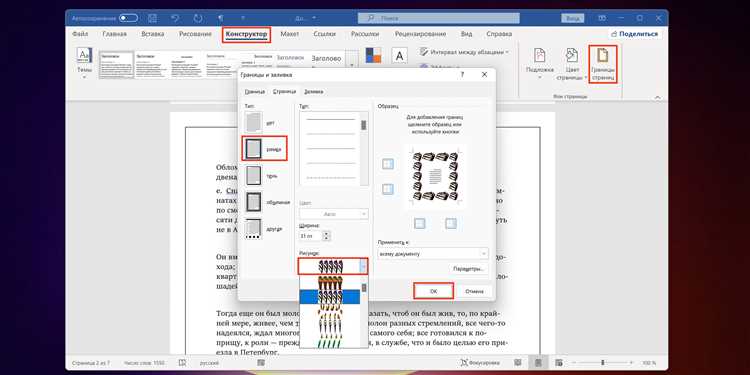Screen dimensions: 750x375
Task: Click the Подложка watermark icon
Action: 540,65
